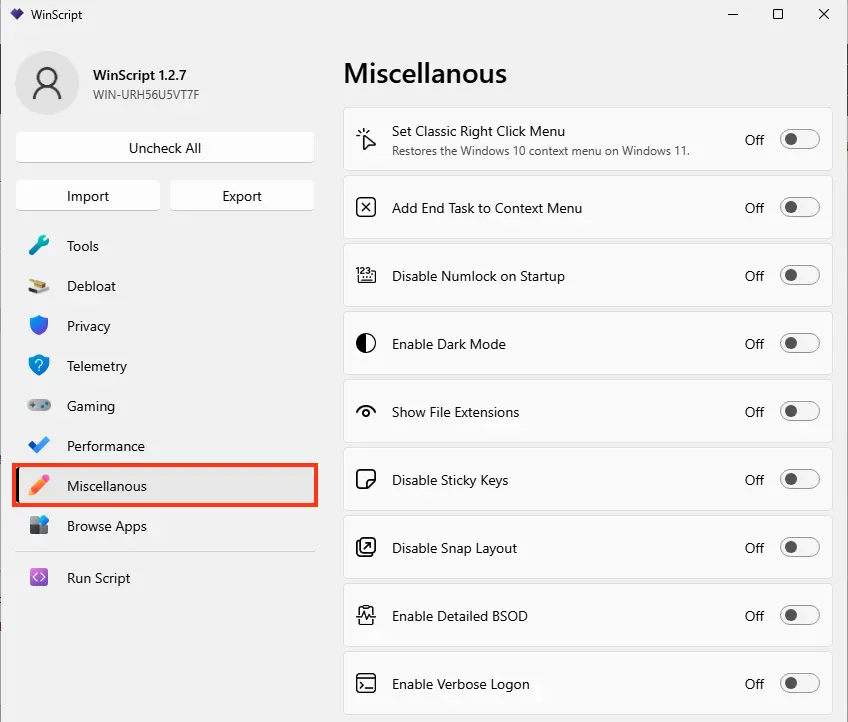Click 'Restores the Windows 10 context menu' description
The width and height of the screenshot is (848, 722).
[x=540, y=151]
